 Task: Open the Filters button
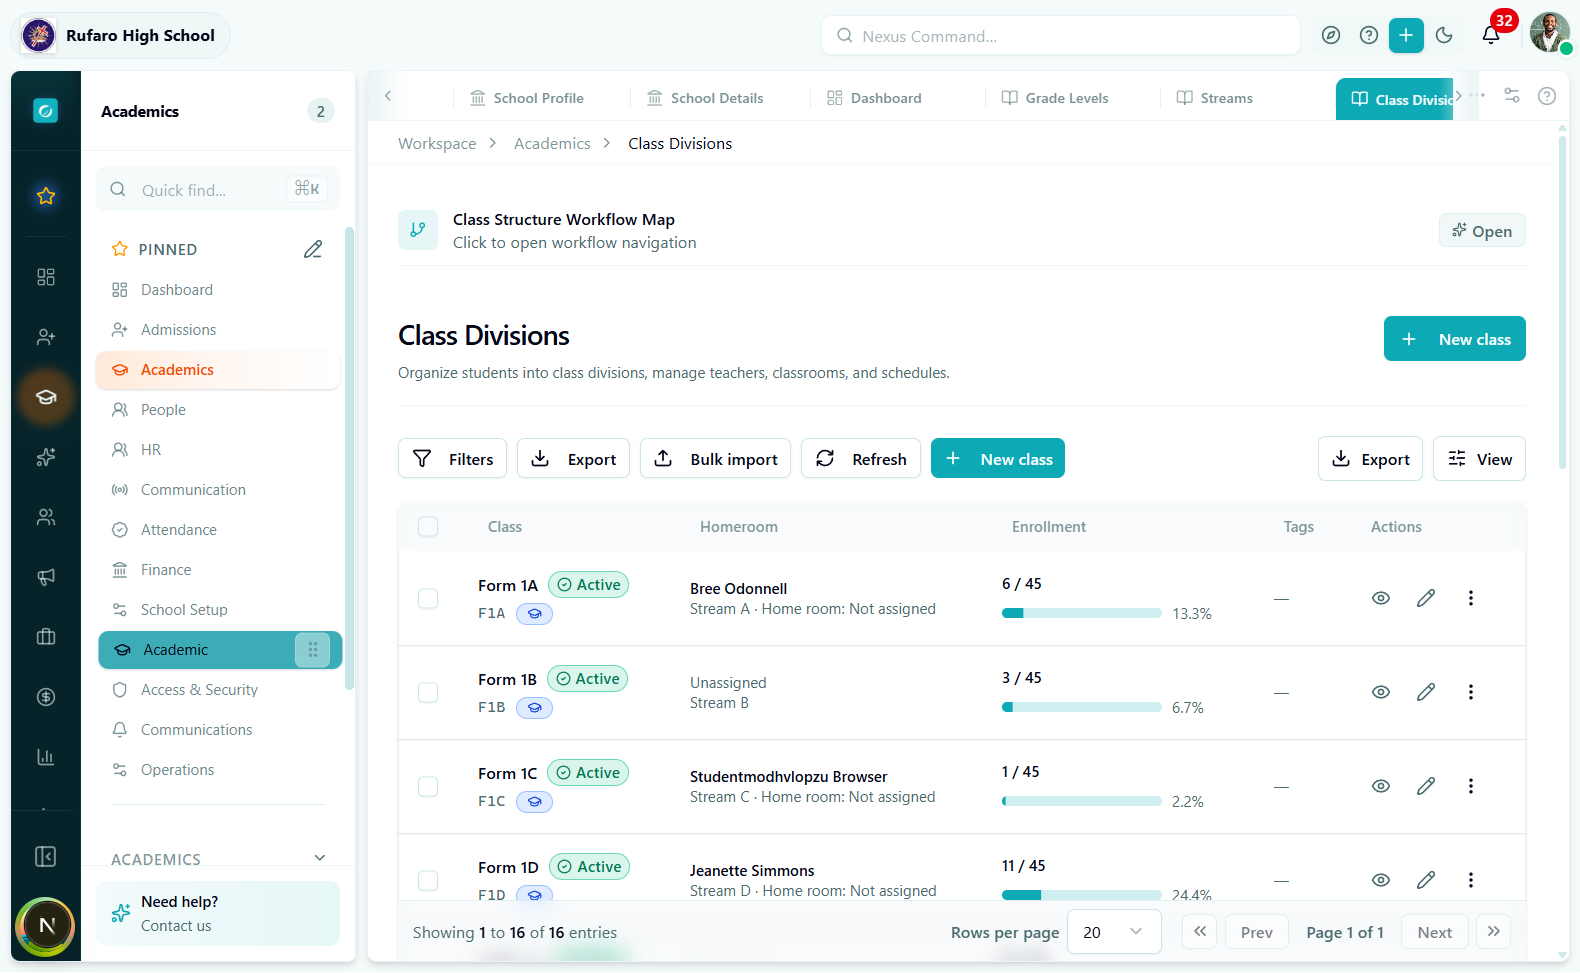(x=452, y=459)
